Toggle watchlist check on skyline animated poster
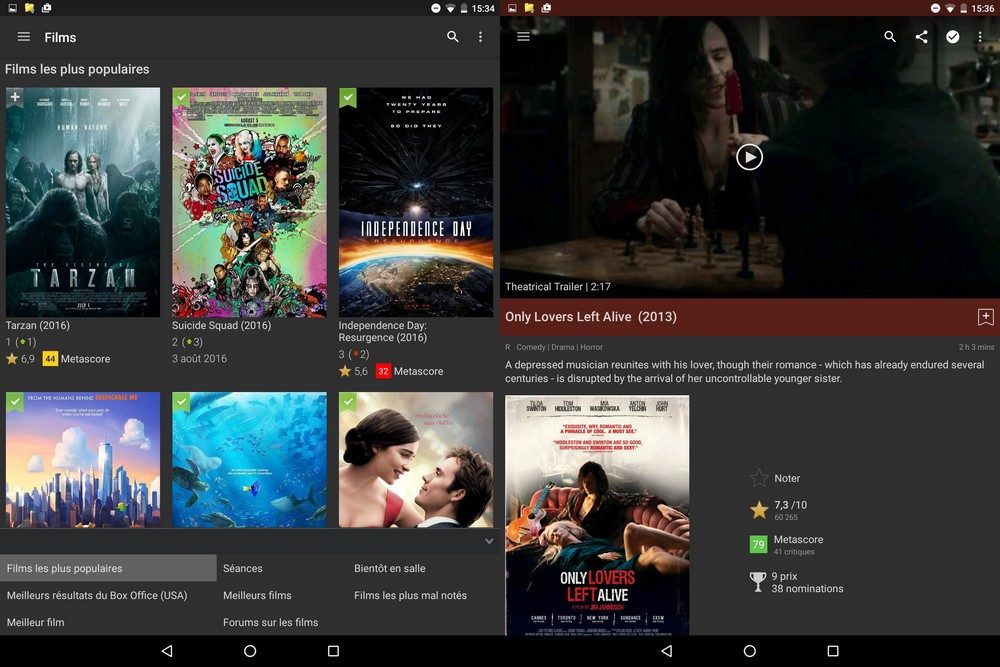1000x667 pixels. click(x=15, y=402)
